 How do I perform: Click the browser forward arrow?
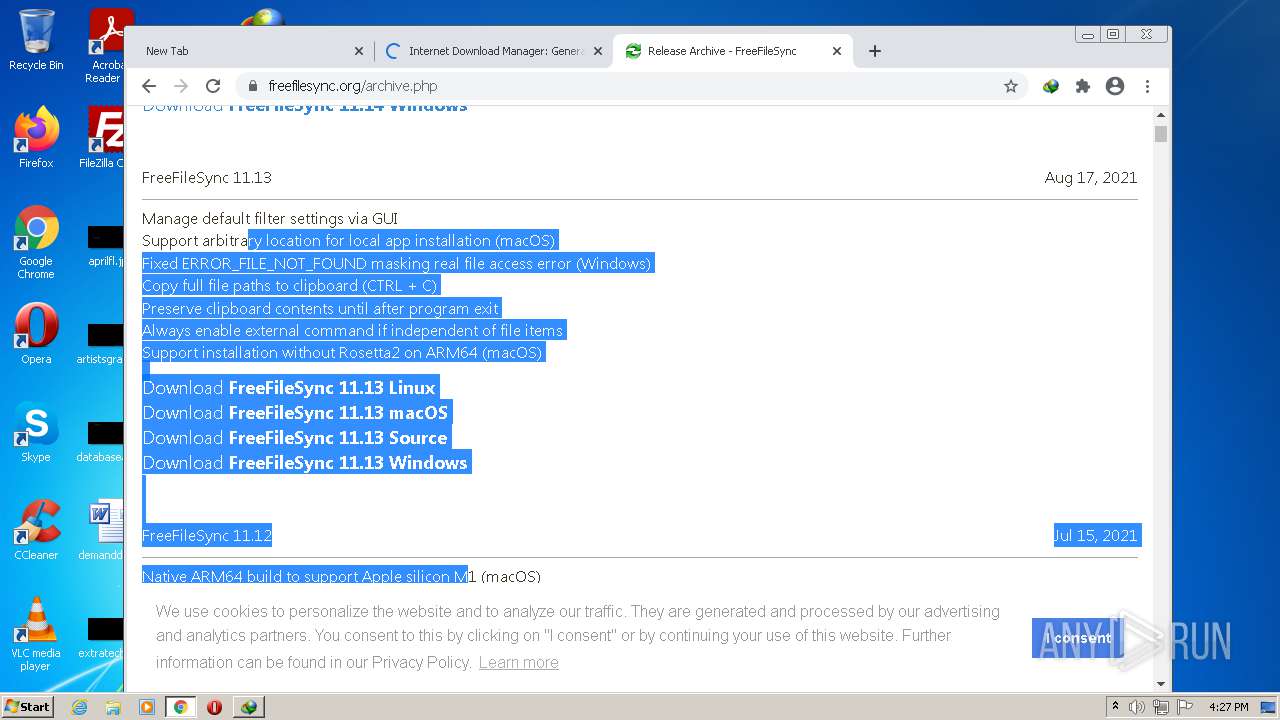tap(181, 86)
